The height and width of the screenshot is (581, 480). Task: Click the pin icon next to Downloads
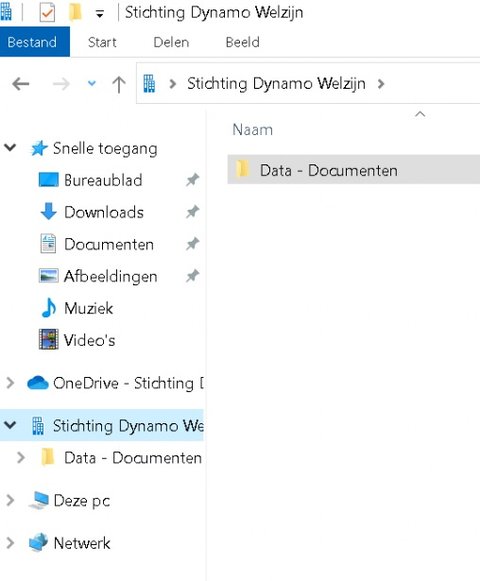[192, 212]
